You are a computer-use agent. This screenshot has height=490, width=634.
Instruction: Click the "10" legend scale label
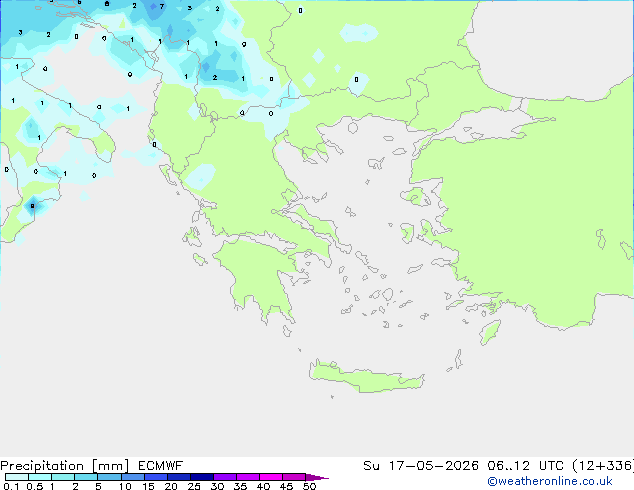[x=125, y=486]
